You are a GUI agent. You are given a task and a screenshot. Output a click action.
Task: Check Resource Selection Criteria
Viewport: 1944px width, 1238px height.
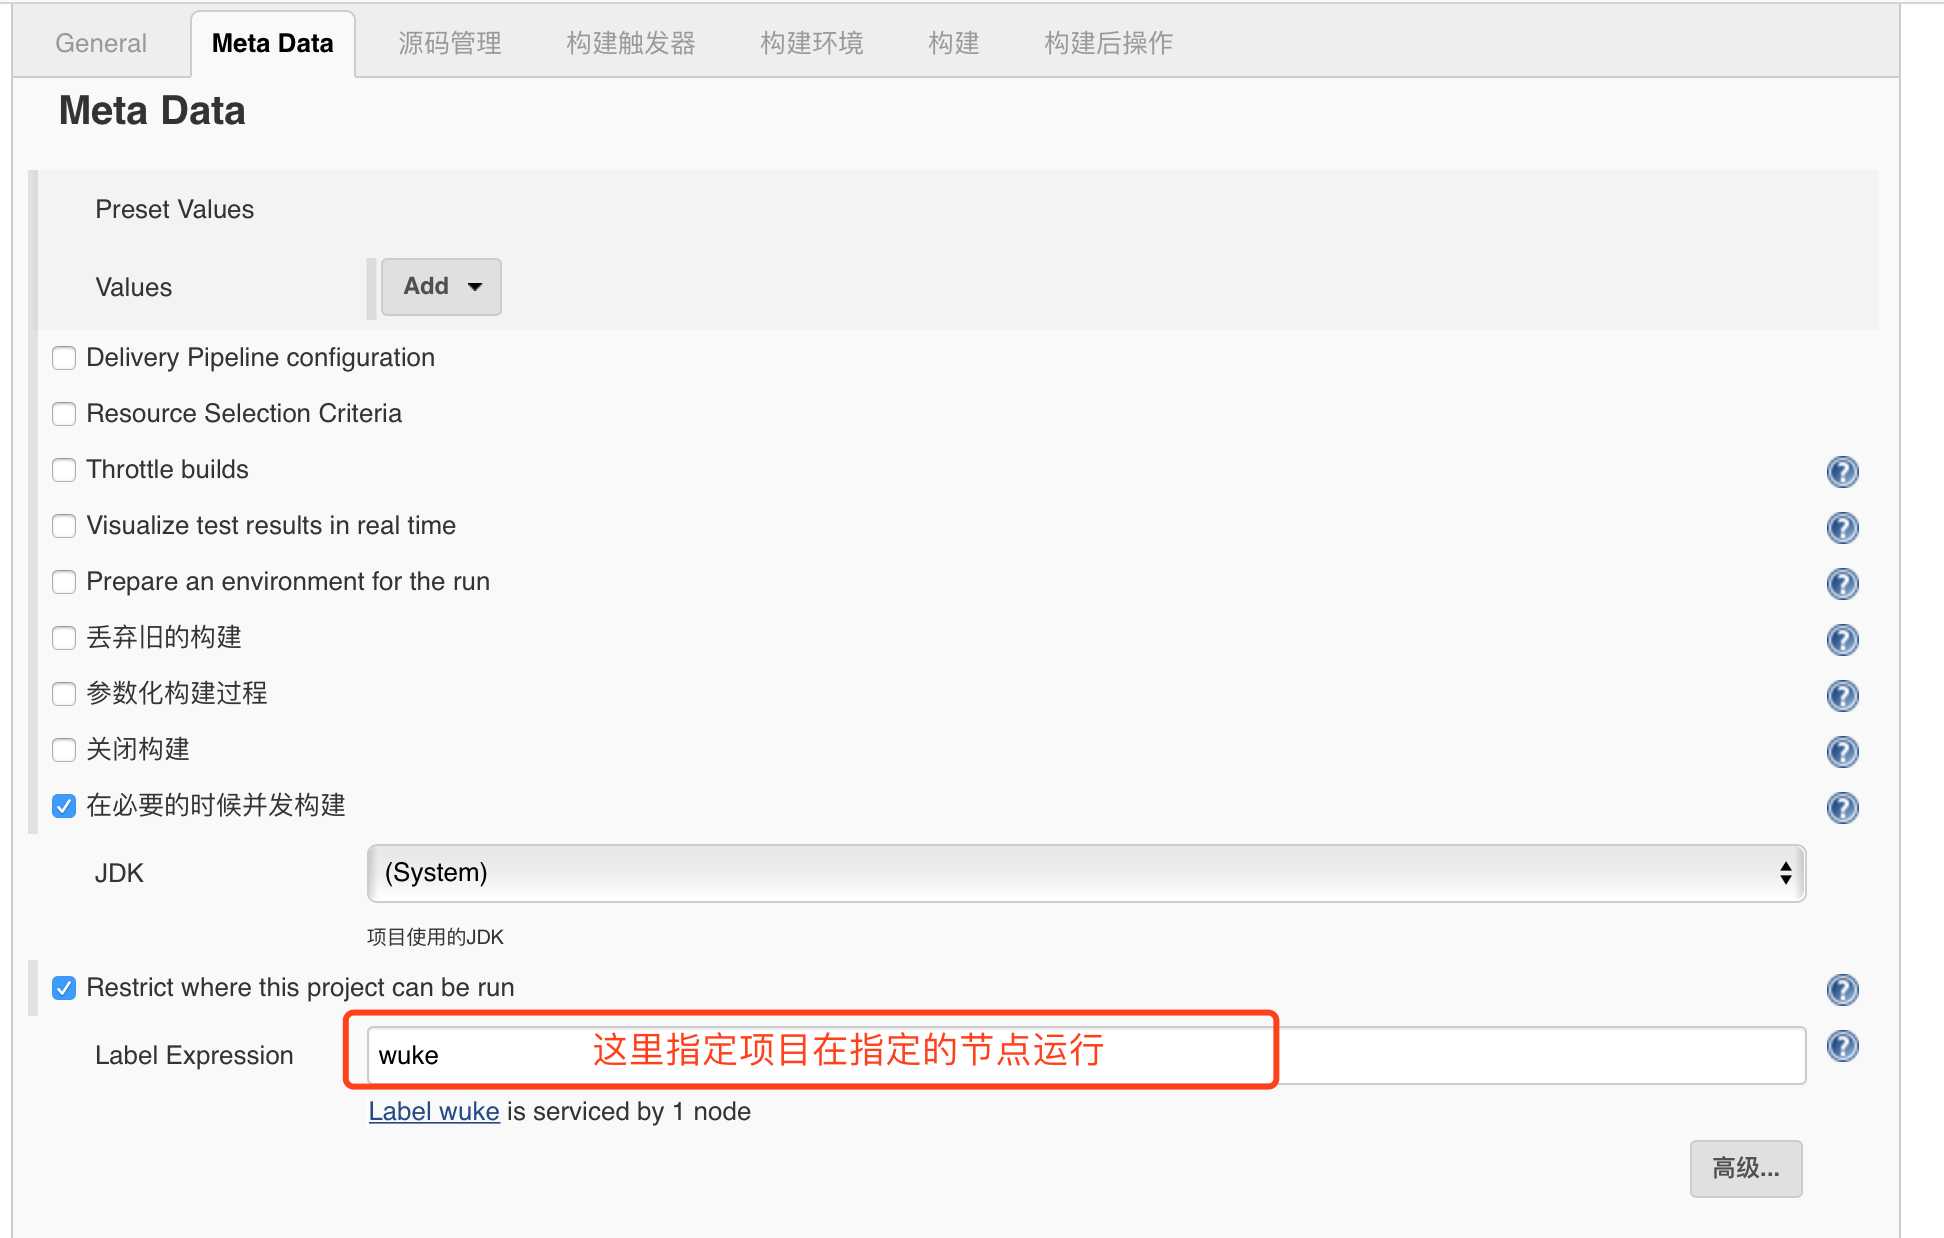[x=64, y=414]
